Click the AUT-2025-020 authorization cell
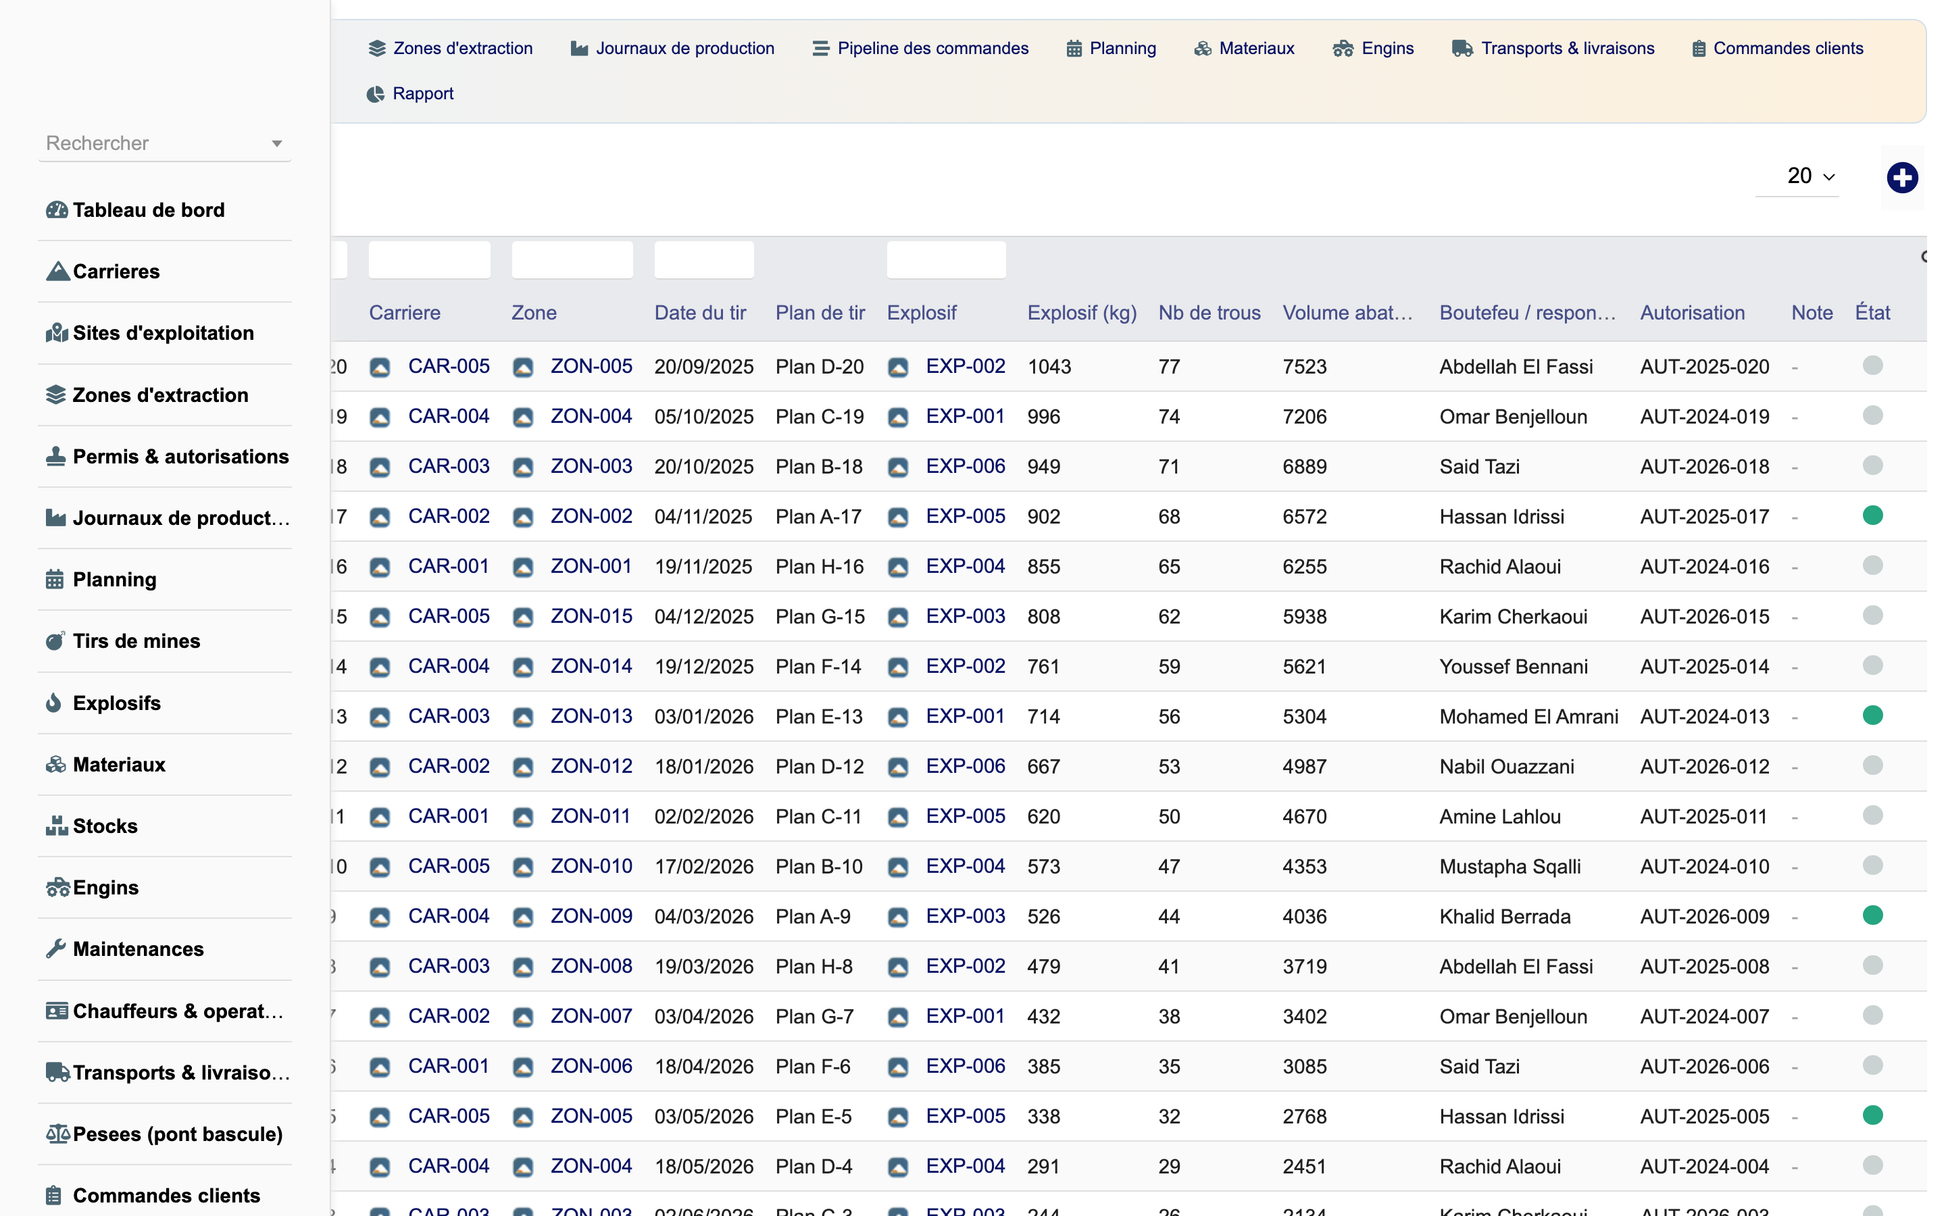Screen dimensions: 1946x1216 click(x=1705, y=367)
